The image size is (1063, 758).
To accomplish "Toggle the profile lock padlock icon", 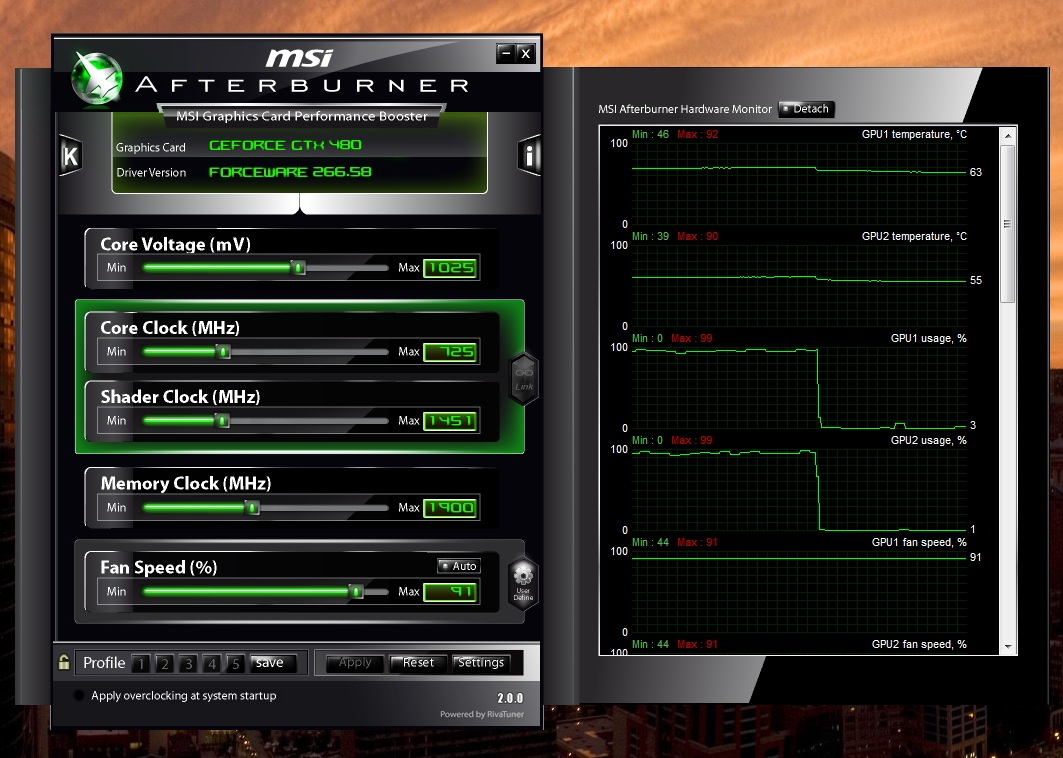I will (64, 662).
